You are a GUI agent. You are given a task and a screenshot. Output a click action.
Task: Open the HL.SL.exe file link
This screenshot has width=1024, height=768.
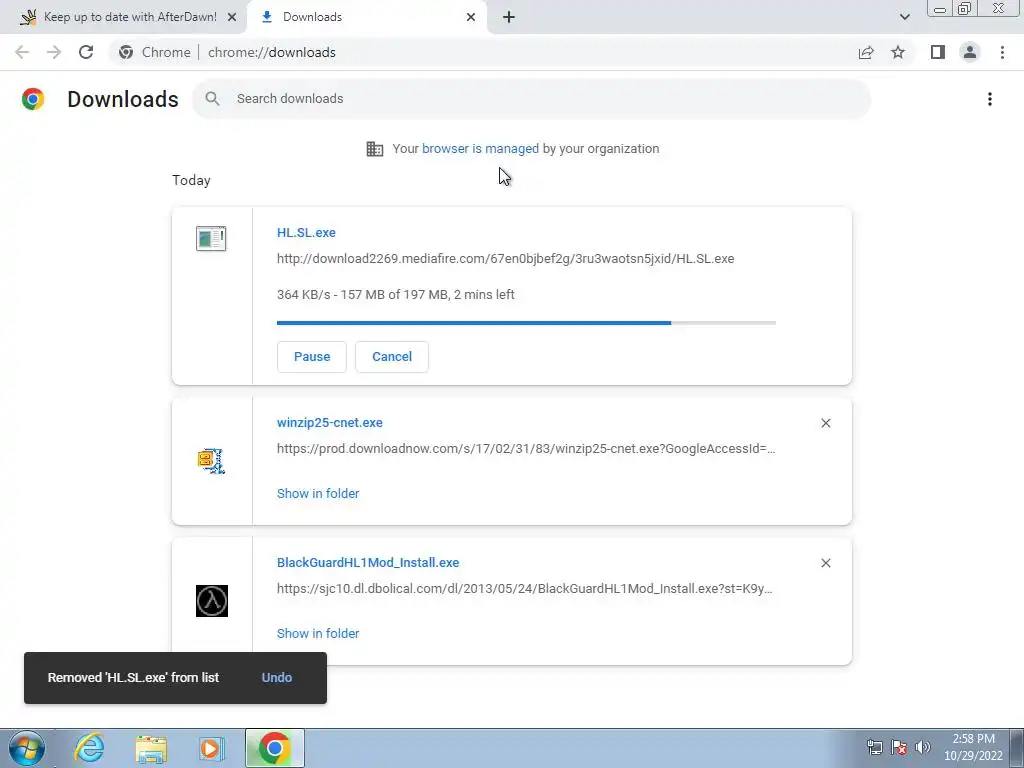tap(306, 232)
